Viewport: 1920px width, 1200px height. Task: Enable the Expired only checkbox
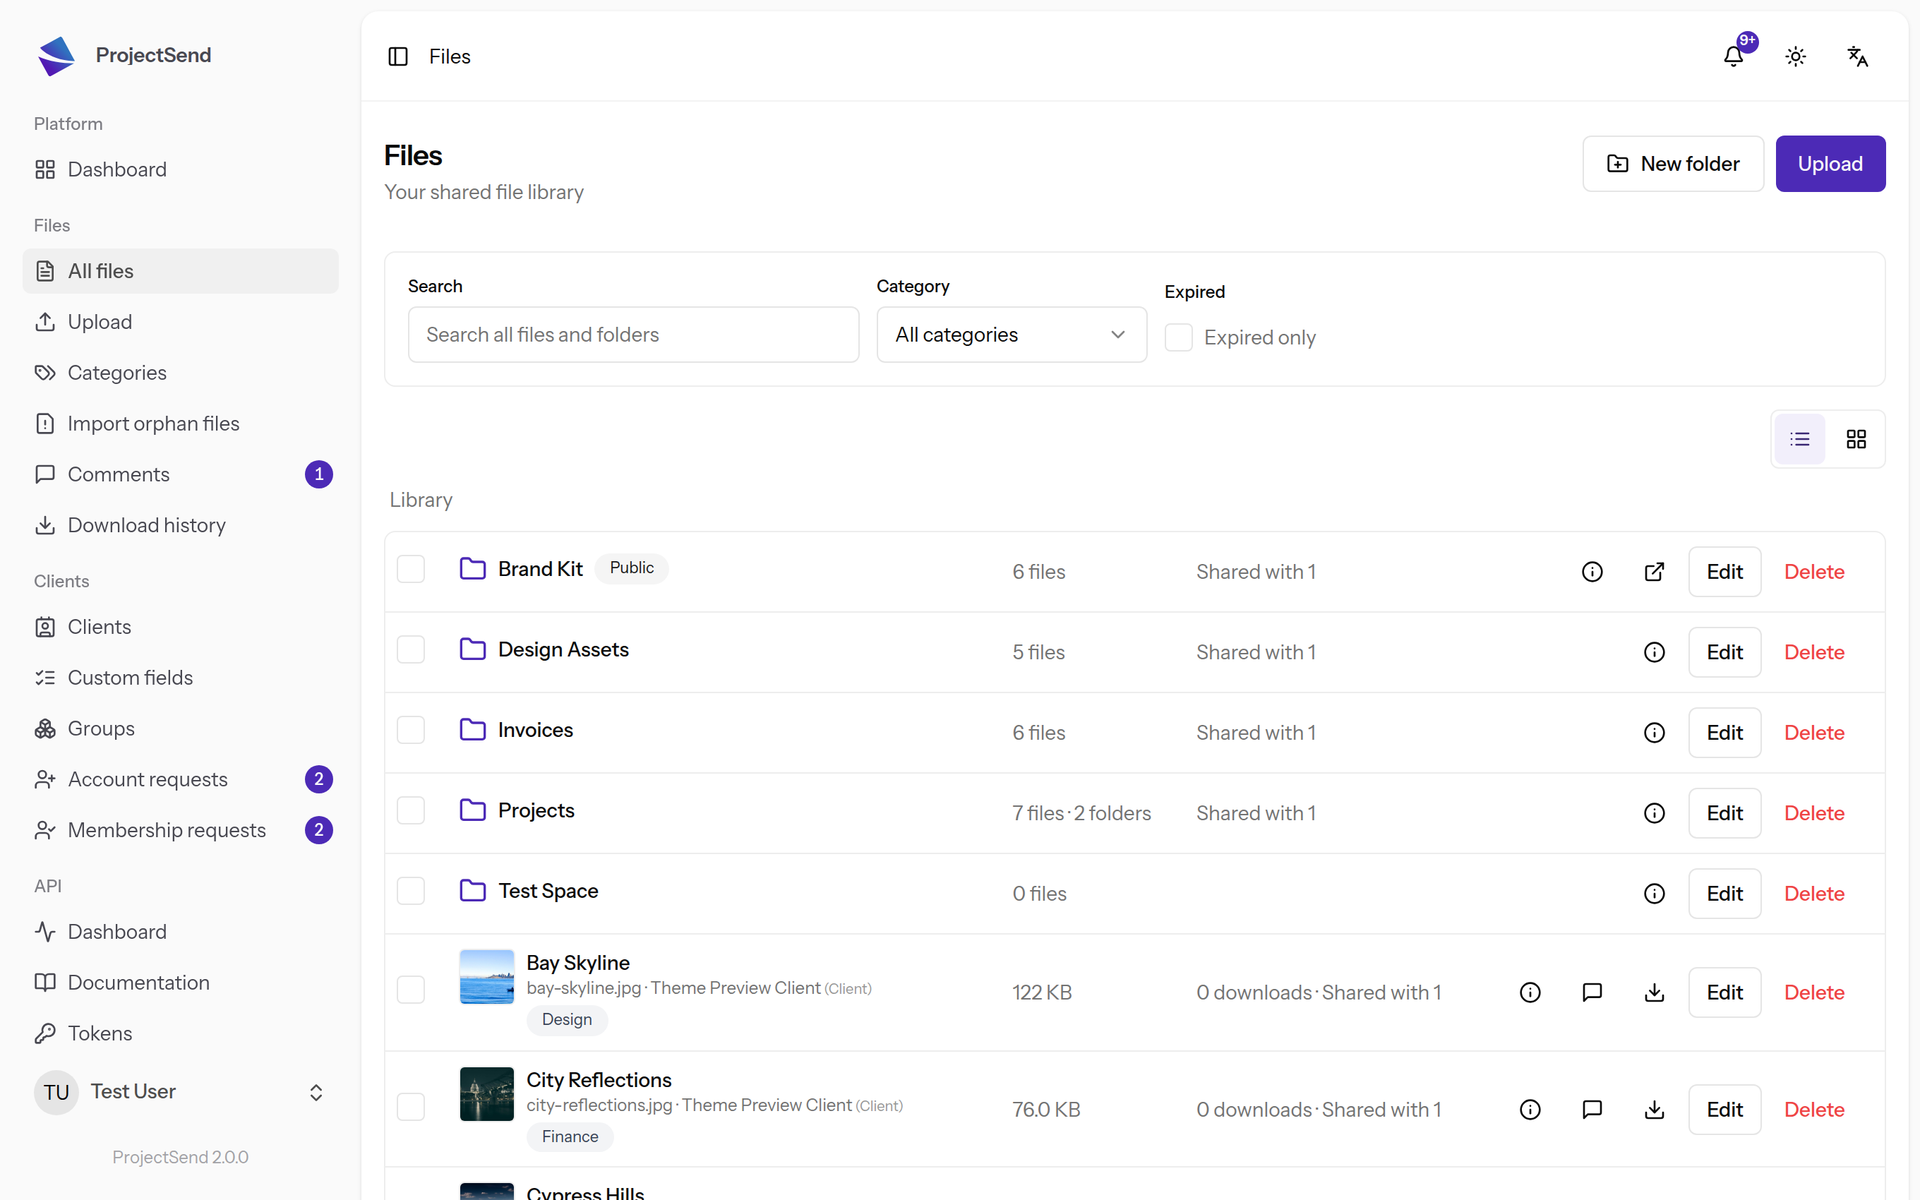1179,338
